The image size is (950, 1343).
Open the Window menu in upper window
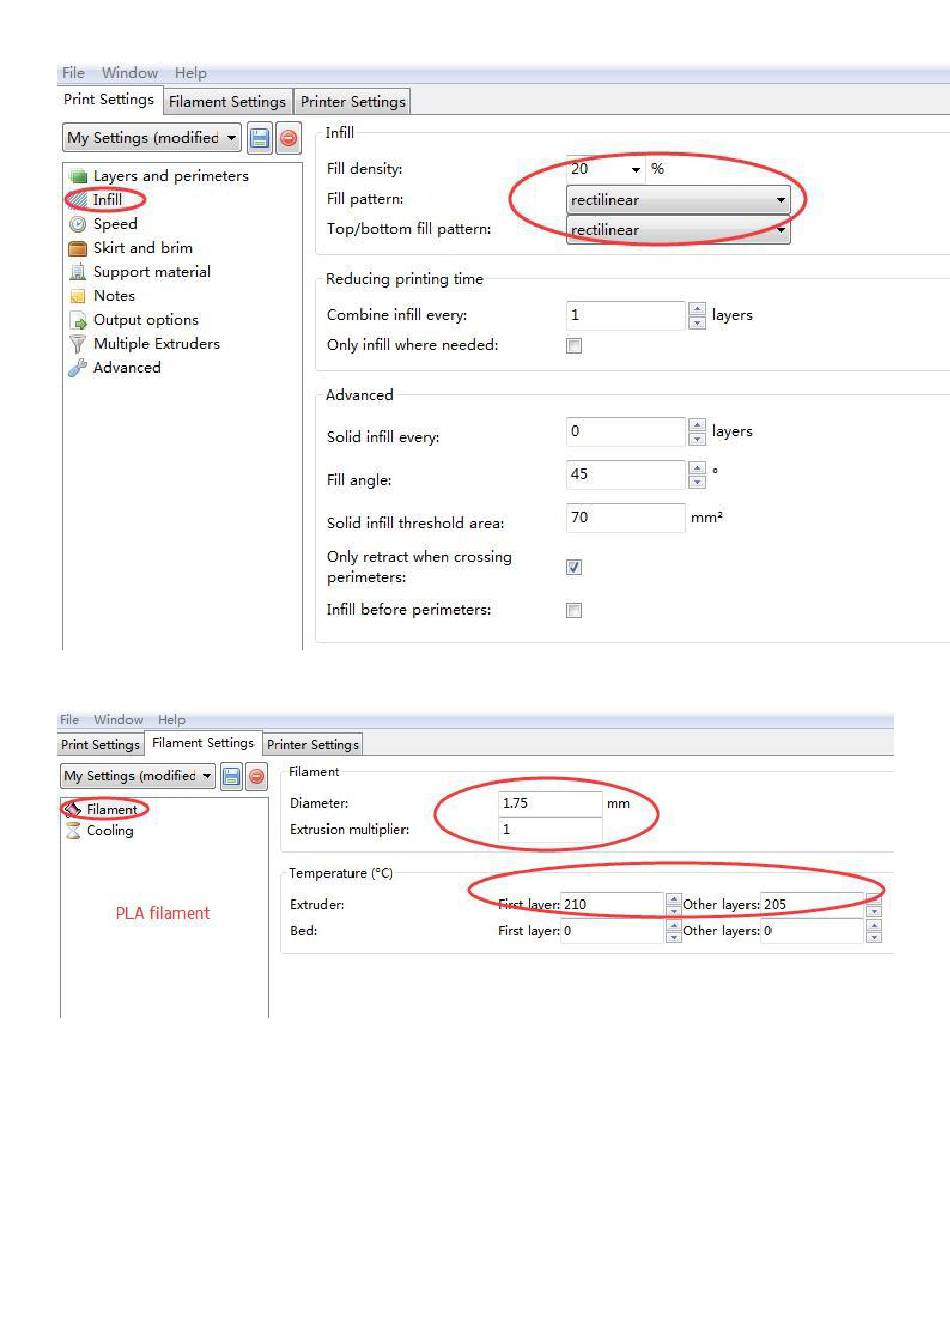[130, 73]
